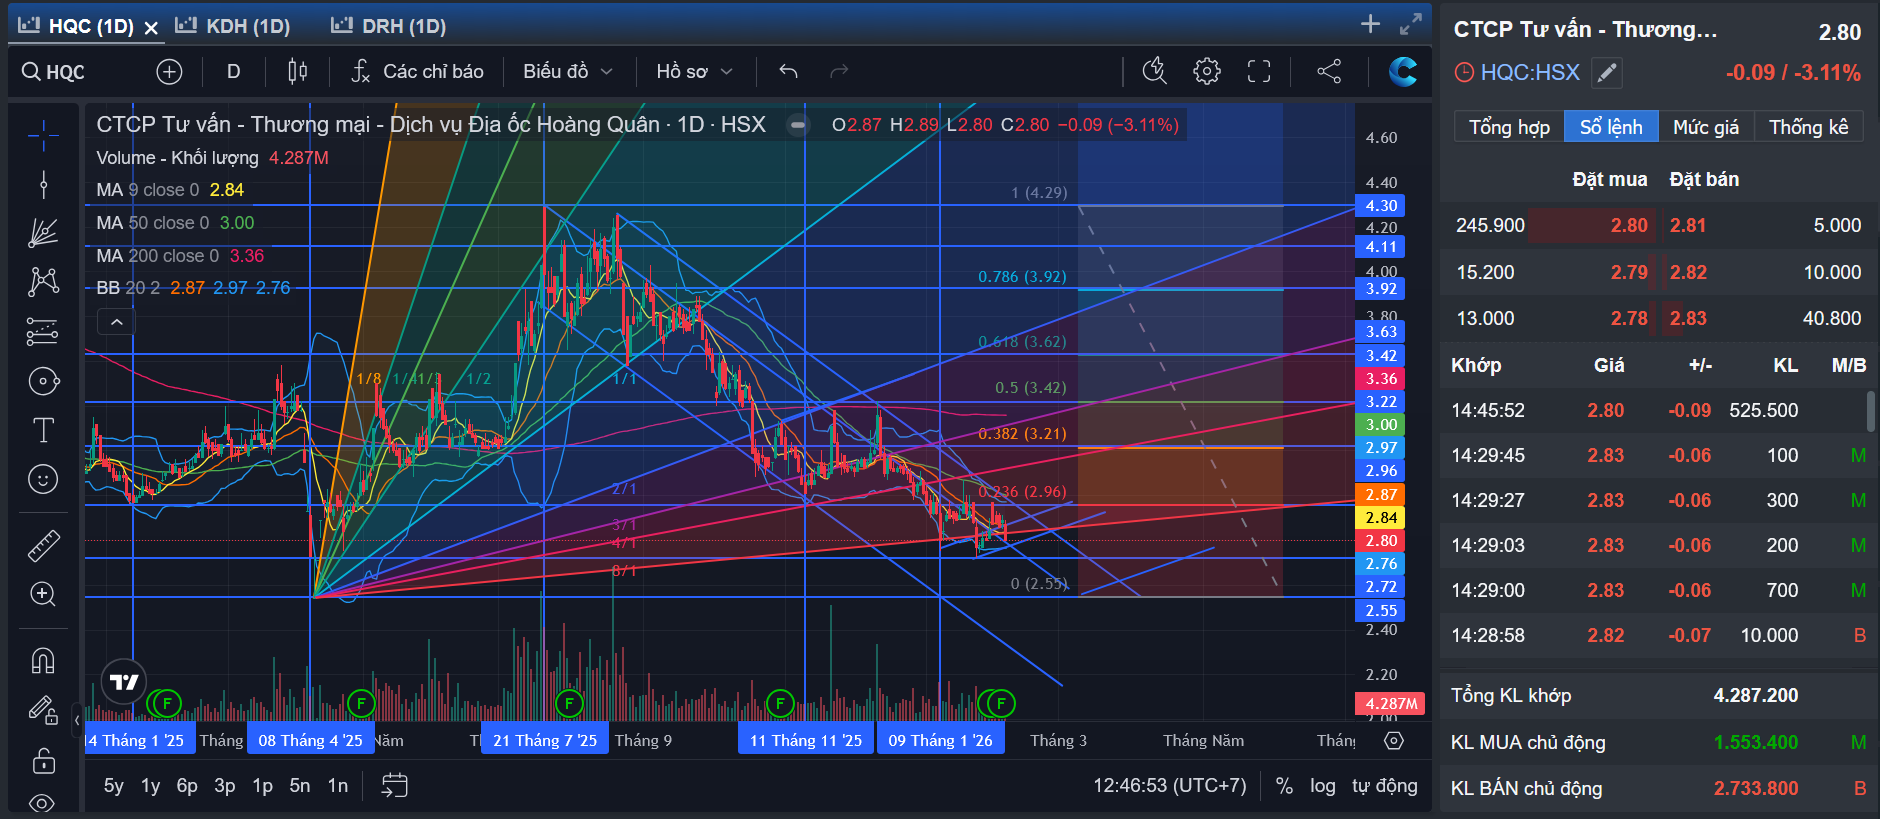
Task: Hide all drawings with the eye icon
Action: coord(43,803)
